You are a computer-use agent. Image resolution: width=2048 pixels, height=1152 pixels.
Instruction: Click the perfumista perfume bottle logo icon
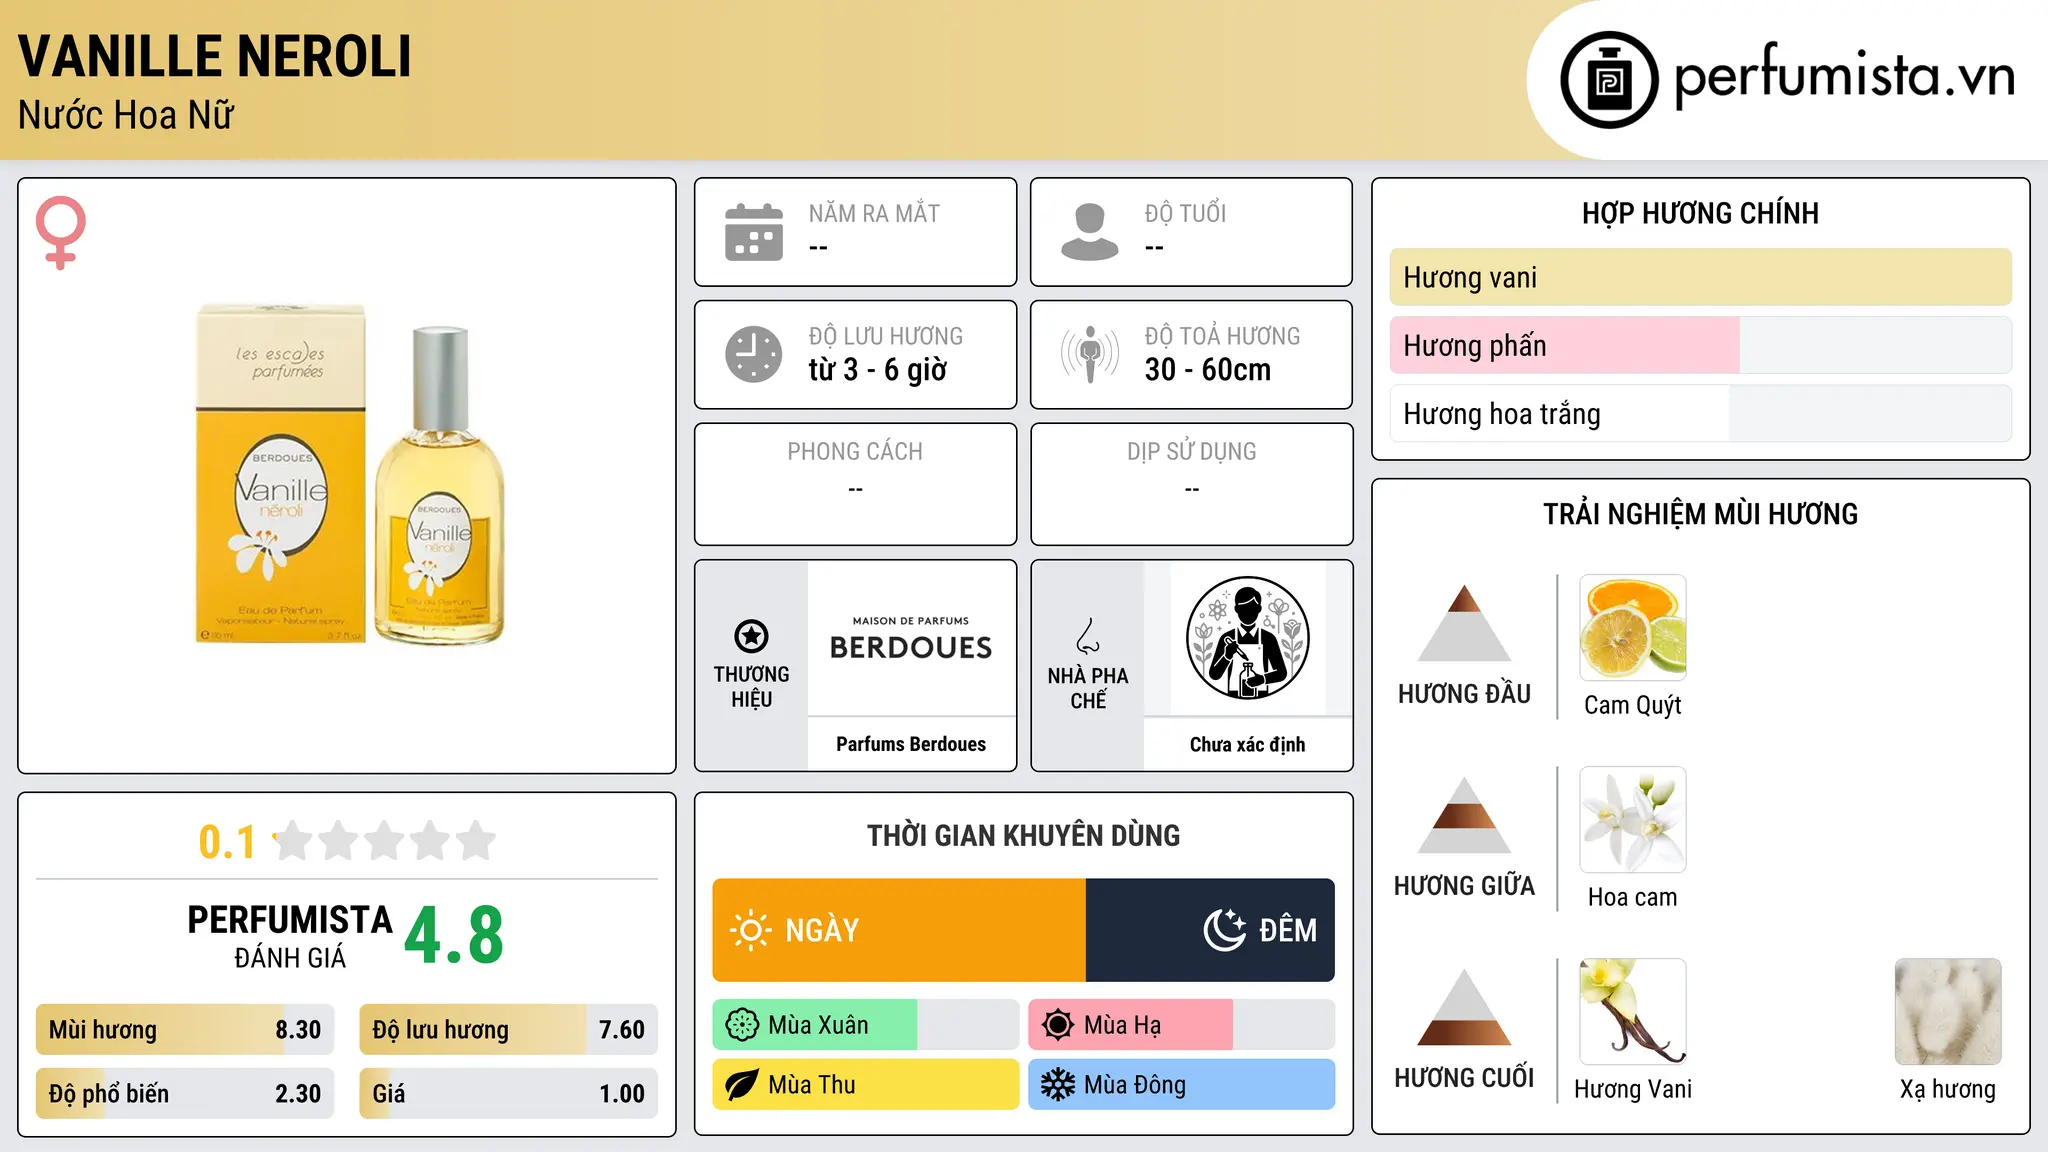[x=1609, y=80]
